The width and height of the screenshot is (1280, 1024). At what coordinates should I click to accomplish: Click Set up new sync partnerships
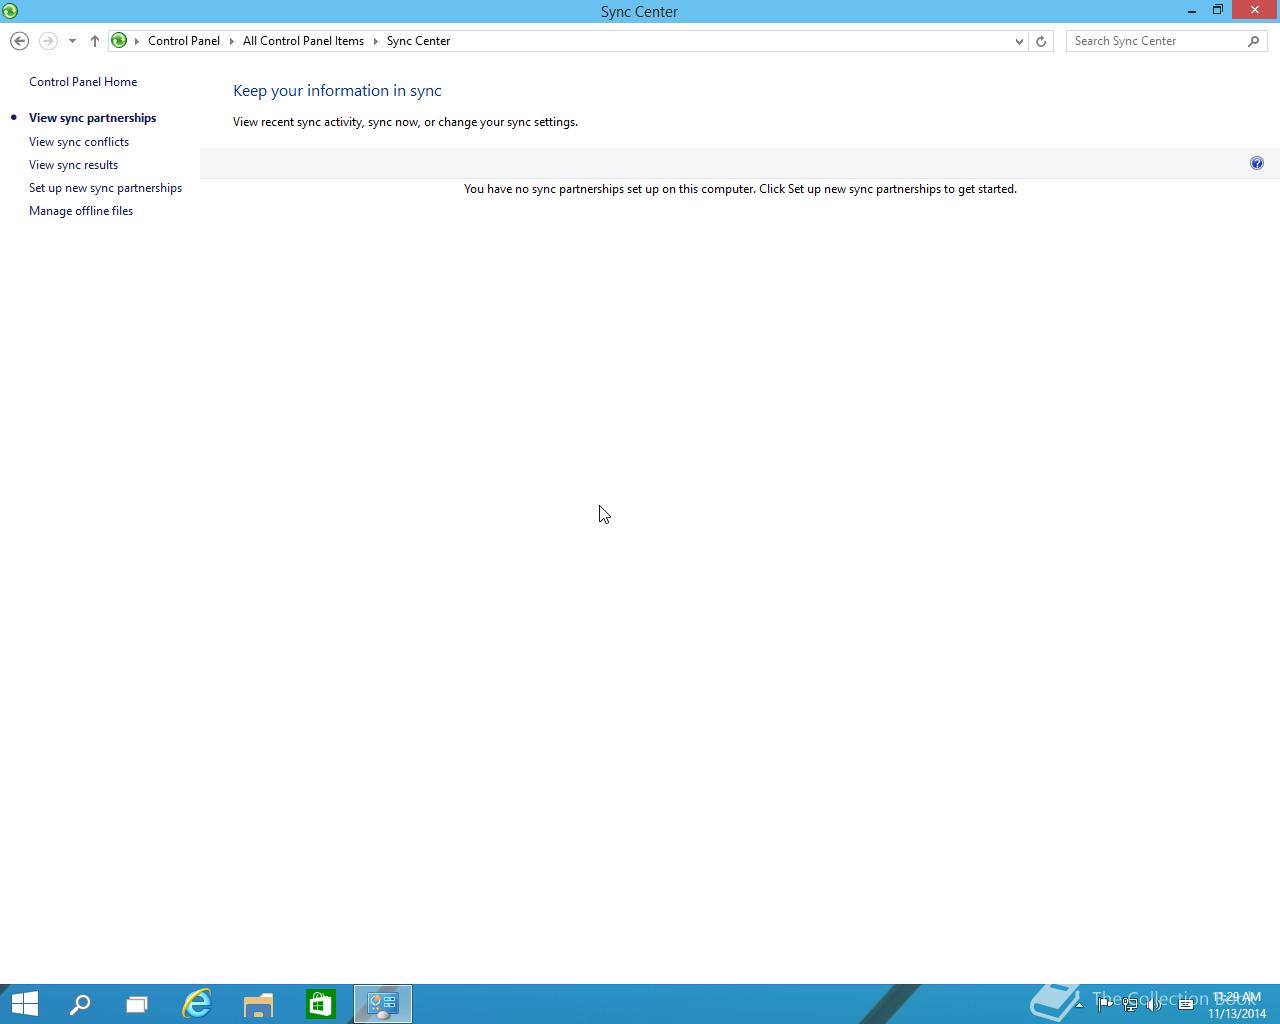point(105,188)
